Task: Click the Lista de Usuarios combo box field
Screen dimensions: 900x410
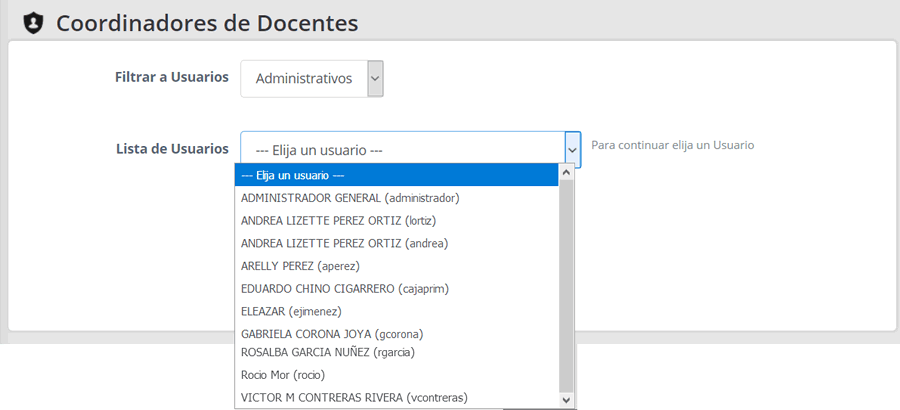Action: pos(402,150)
